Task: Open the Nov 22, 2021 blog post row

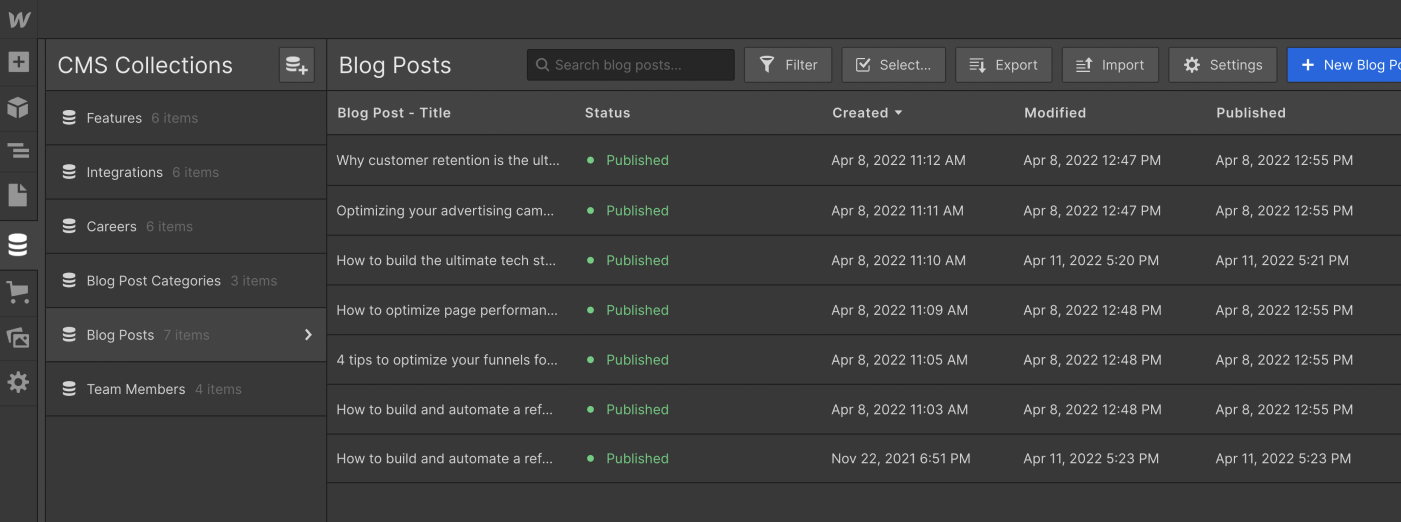Action: click(444, 459)
